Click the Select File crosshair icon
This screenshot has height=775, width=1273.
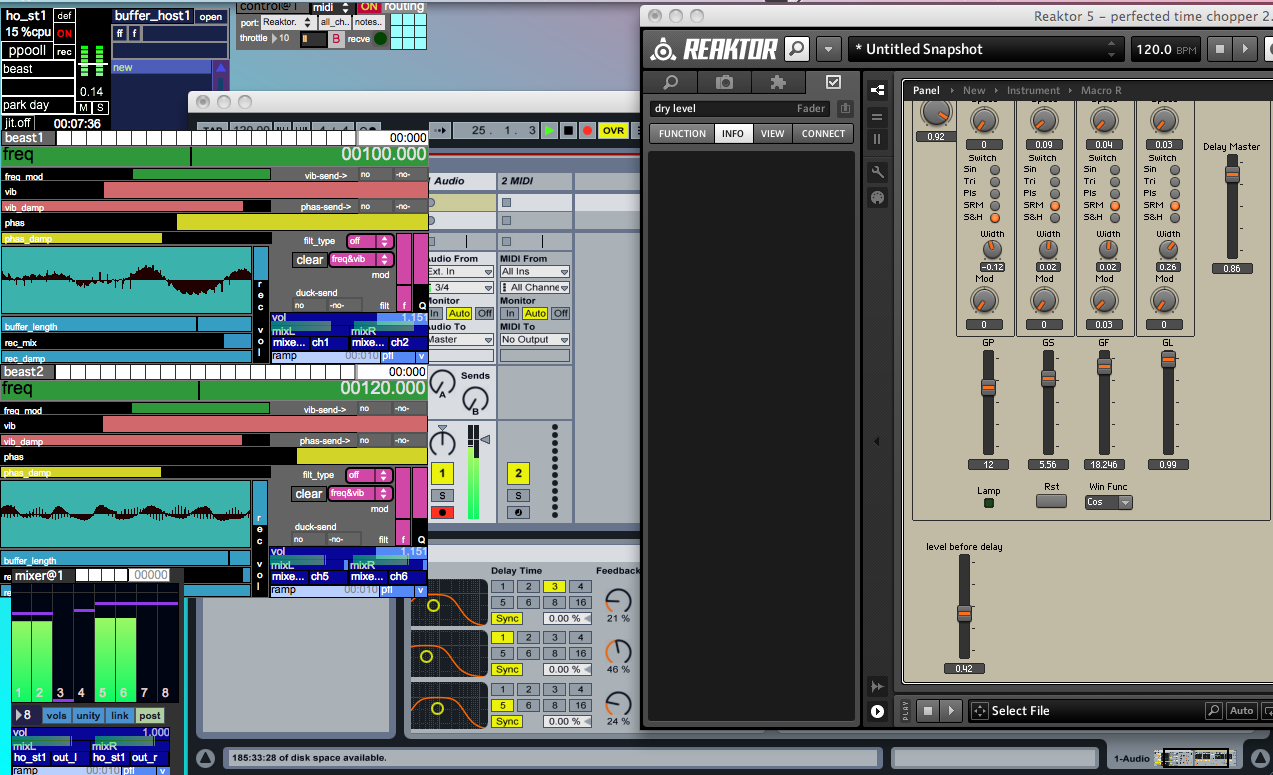tap(979, 711)
